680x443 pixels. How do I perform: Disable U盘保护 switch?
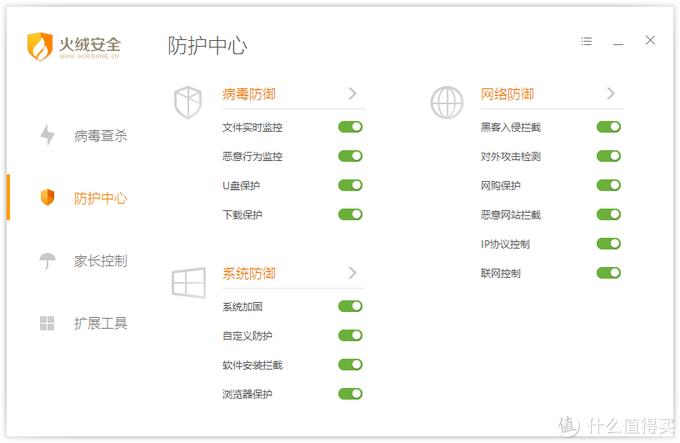pyautogui.click(x=350, y=185)
